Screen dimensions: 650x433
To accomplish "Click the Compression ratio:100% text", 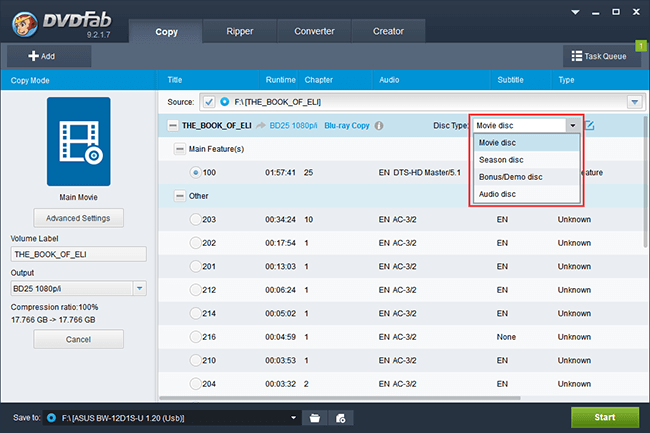I will tap(54, 307).
